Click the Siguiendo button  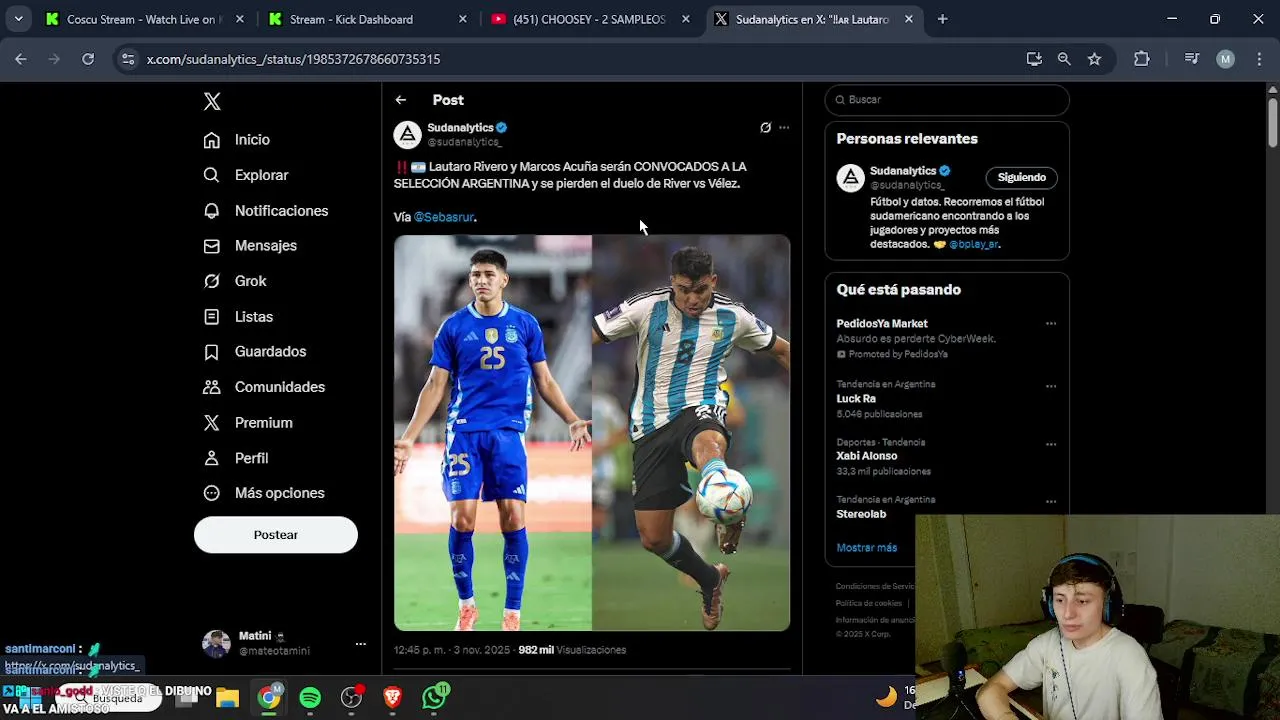[1021, 178]
